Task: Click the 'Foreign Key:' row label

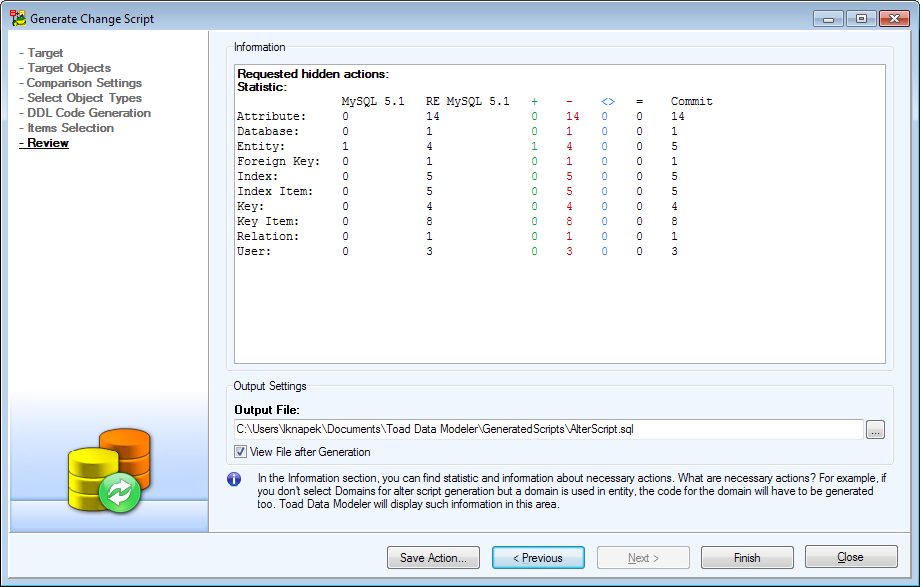Action: 278,161
